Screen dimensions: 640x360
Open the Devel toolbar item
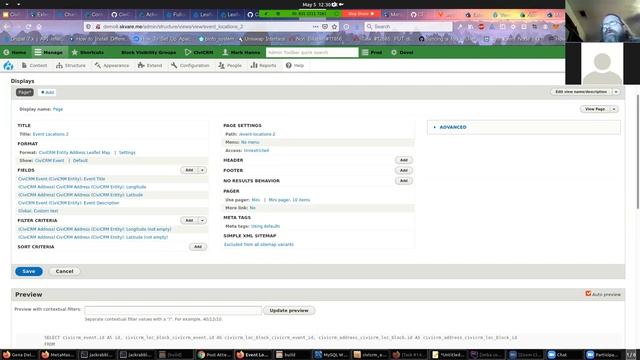tap(402, 52)
